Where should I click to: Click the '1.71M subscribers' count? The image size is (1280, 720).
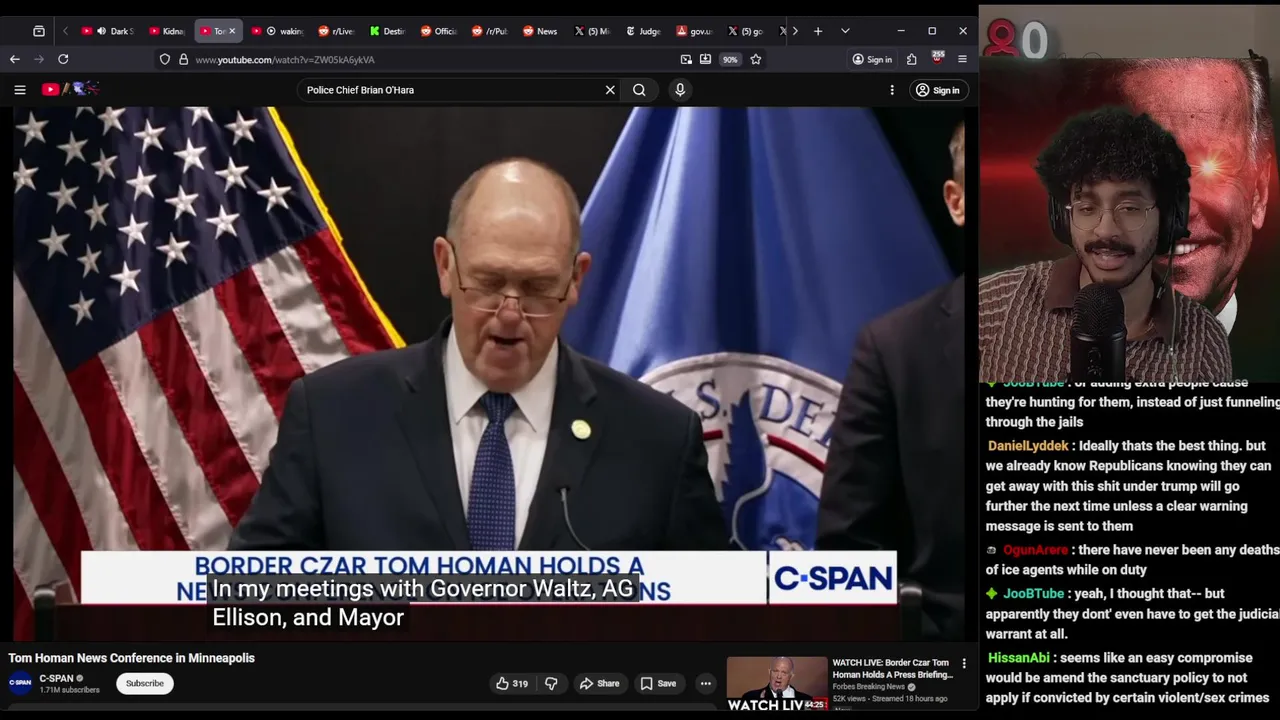point(69,690)
